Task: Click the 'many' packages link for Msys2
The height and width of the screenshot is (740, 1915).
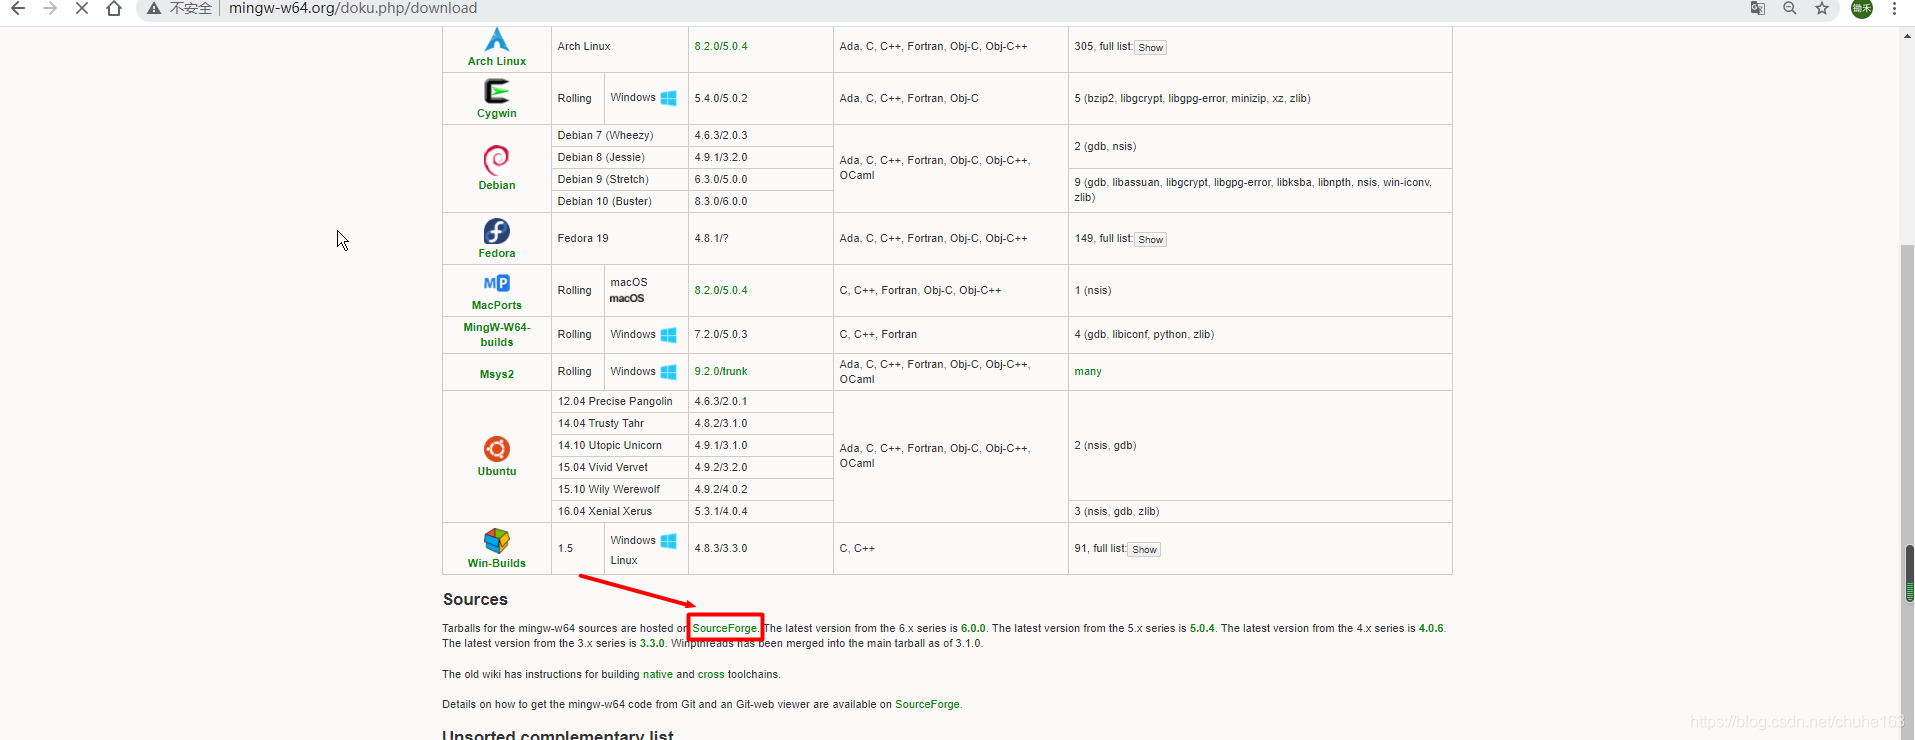Action: (1088, 371)
